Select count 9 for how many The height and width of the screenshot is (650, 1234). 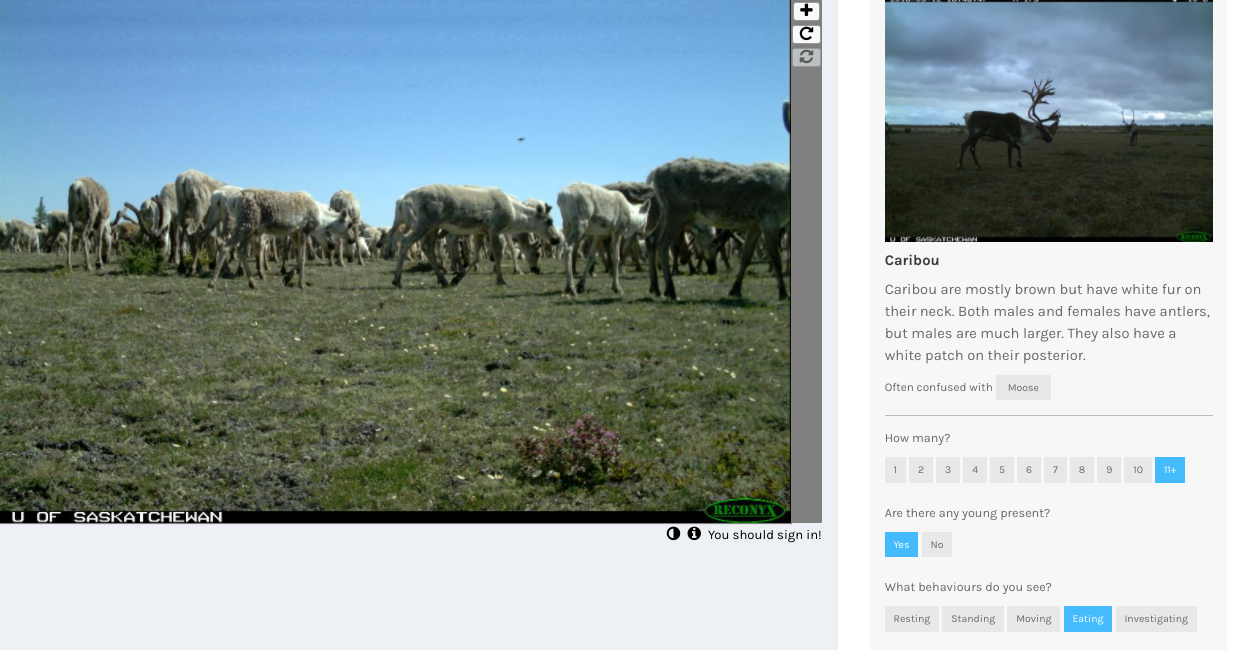[x=1109, y=470]
